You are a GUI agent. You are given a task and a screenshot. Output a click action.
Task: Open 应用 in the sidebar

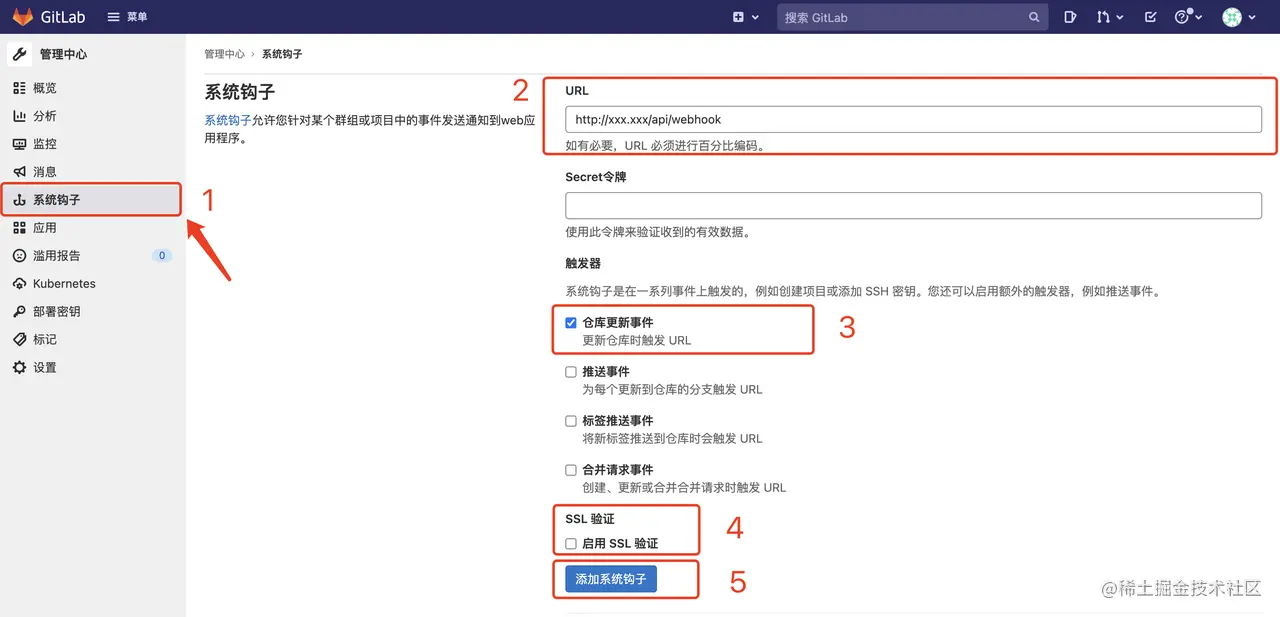tap(93, 228)
